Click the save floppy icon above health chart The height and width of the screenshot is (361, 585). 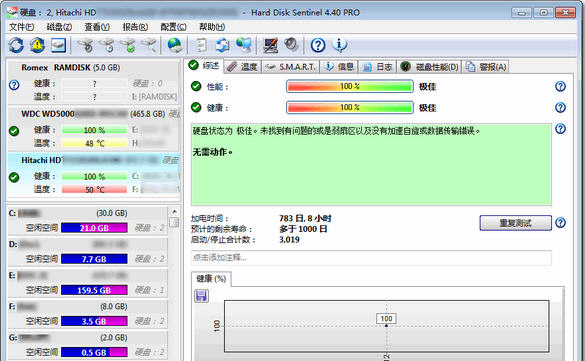pyautogui.click(x=201, y=296)
